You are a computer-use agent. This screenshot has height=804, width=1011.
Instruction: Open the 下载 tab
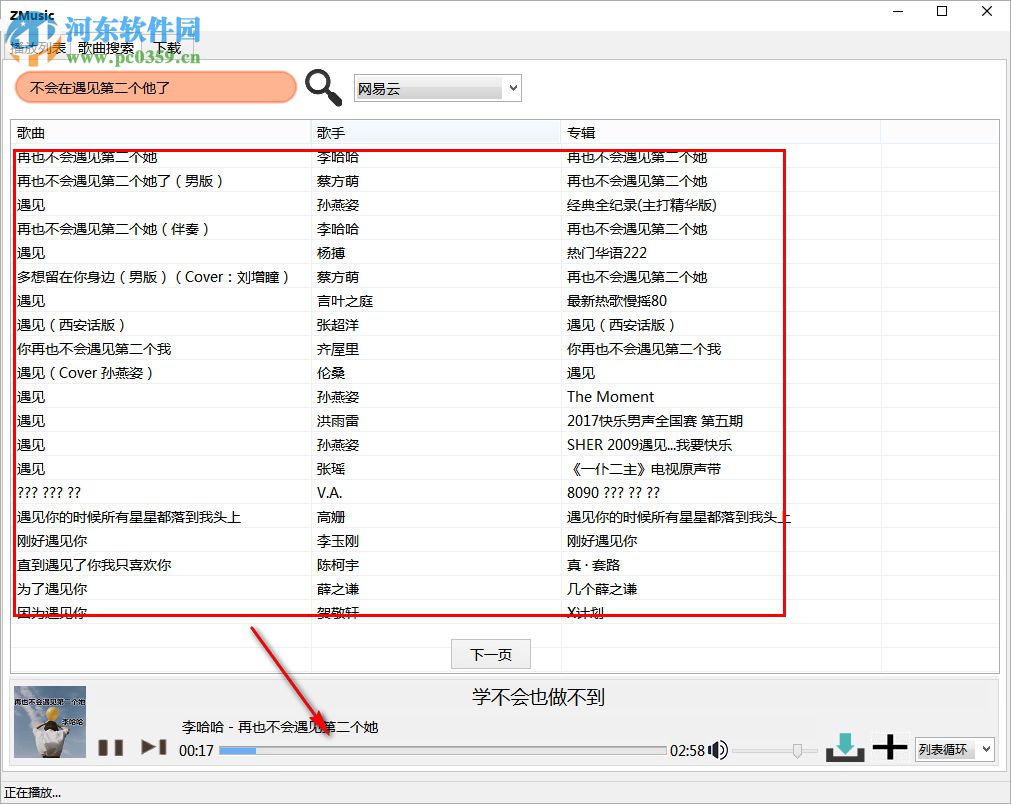click(167, 47)
